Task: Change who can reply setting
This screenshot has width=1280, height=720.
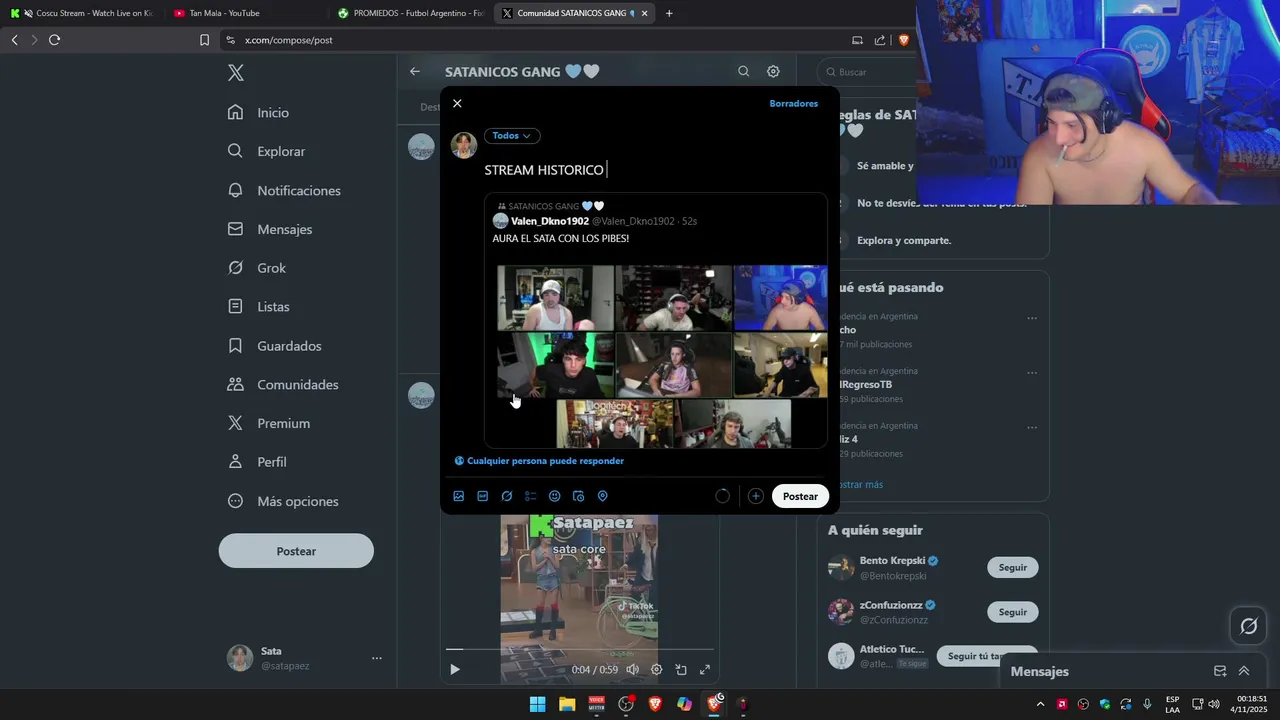Action: (x=539, y=461)
